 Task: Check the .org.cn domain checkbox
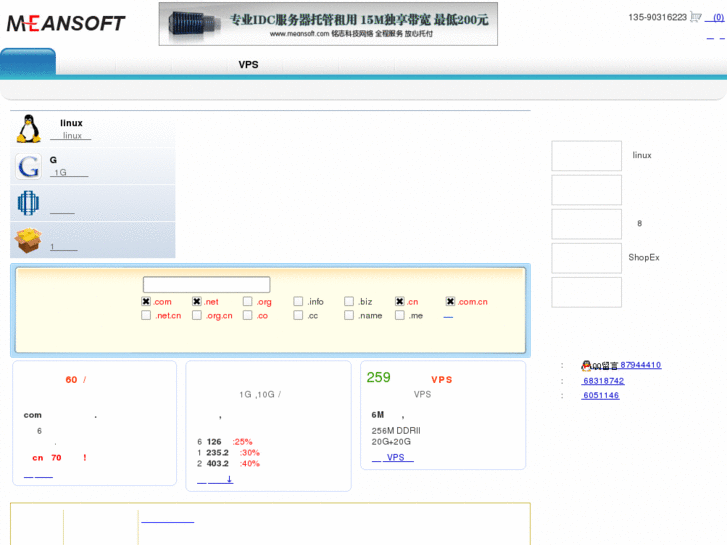197,315
